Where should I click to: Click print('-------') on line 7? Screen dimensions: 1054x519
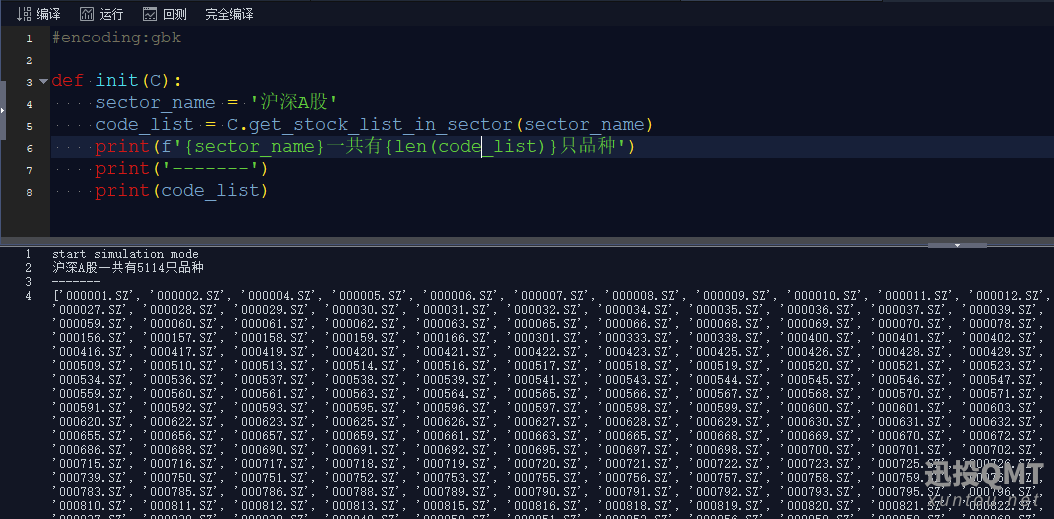click(182, 168)
